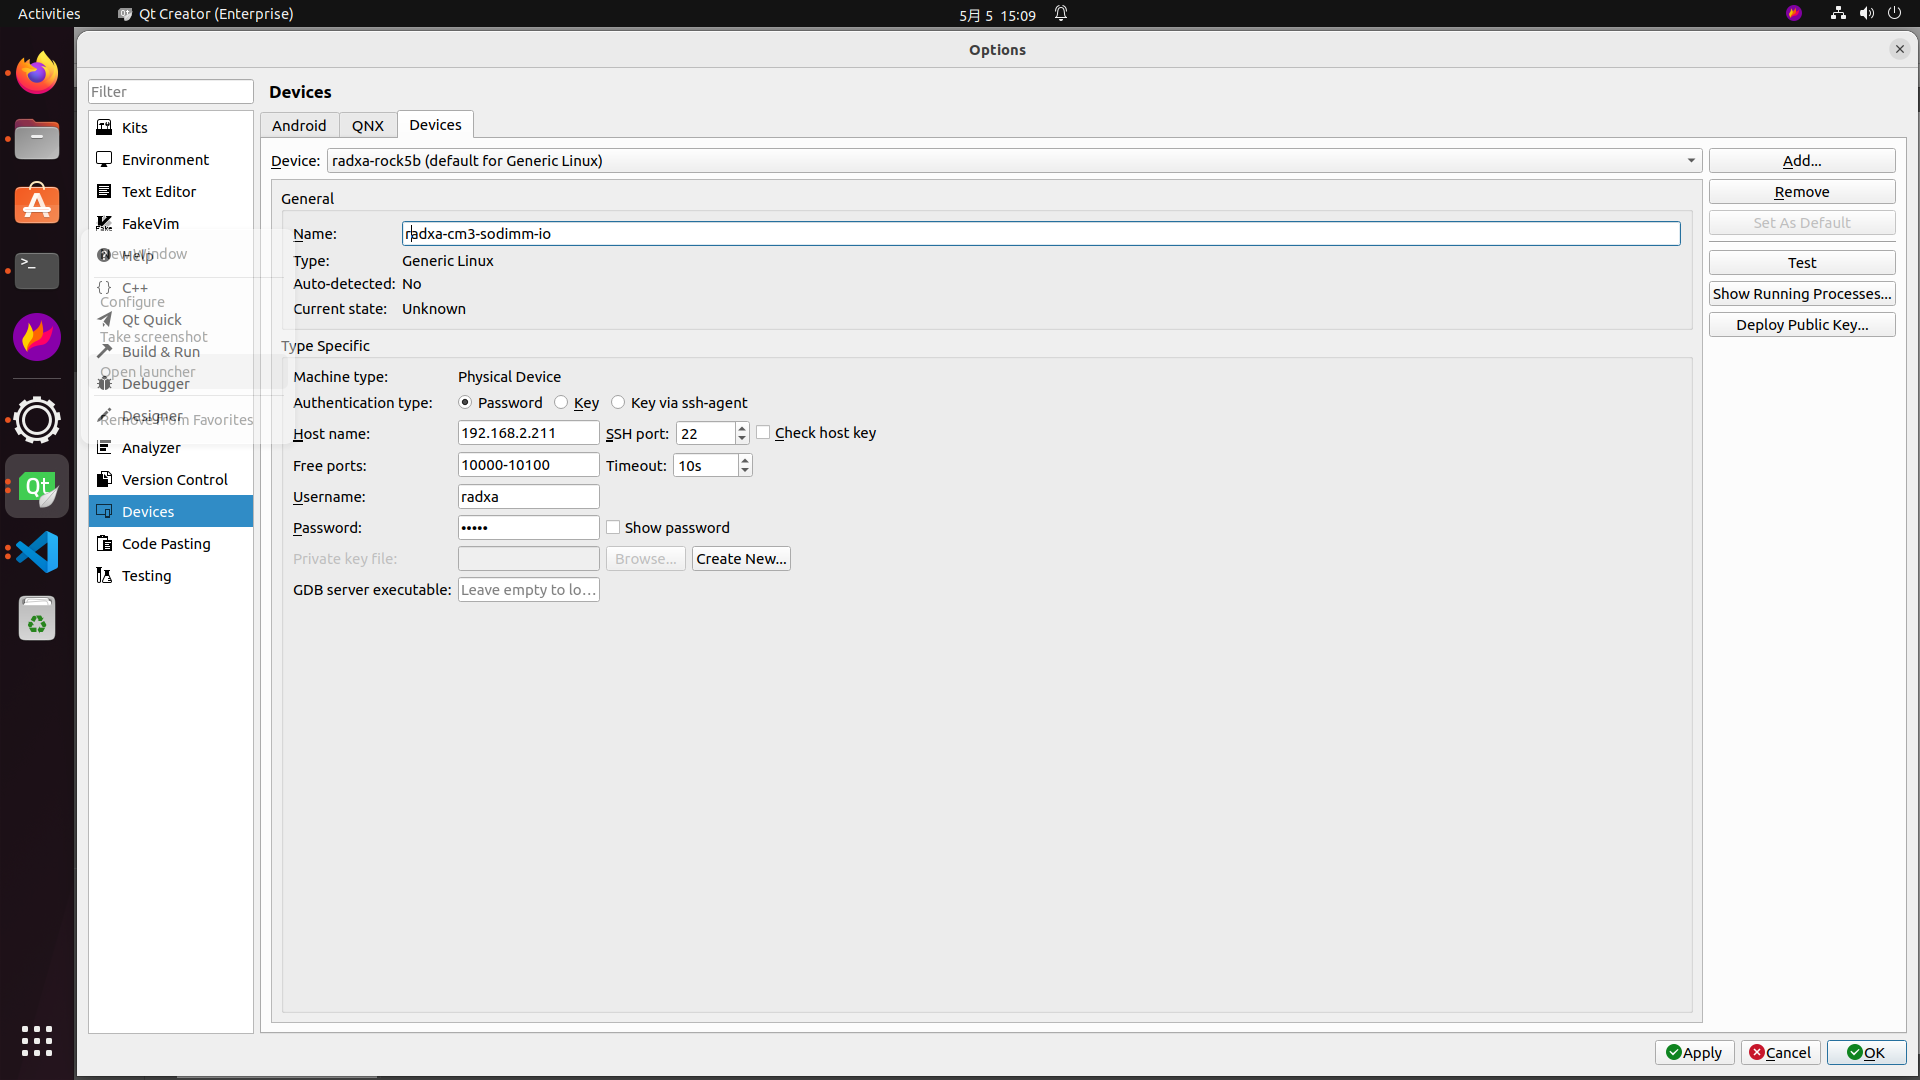This screenshot has width=1920, height=1080.
Task: Open Analyzer category icon
Action: (x=104, y=447)
